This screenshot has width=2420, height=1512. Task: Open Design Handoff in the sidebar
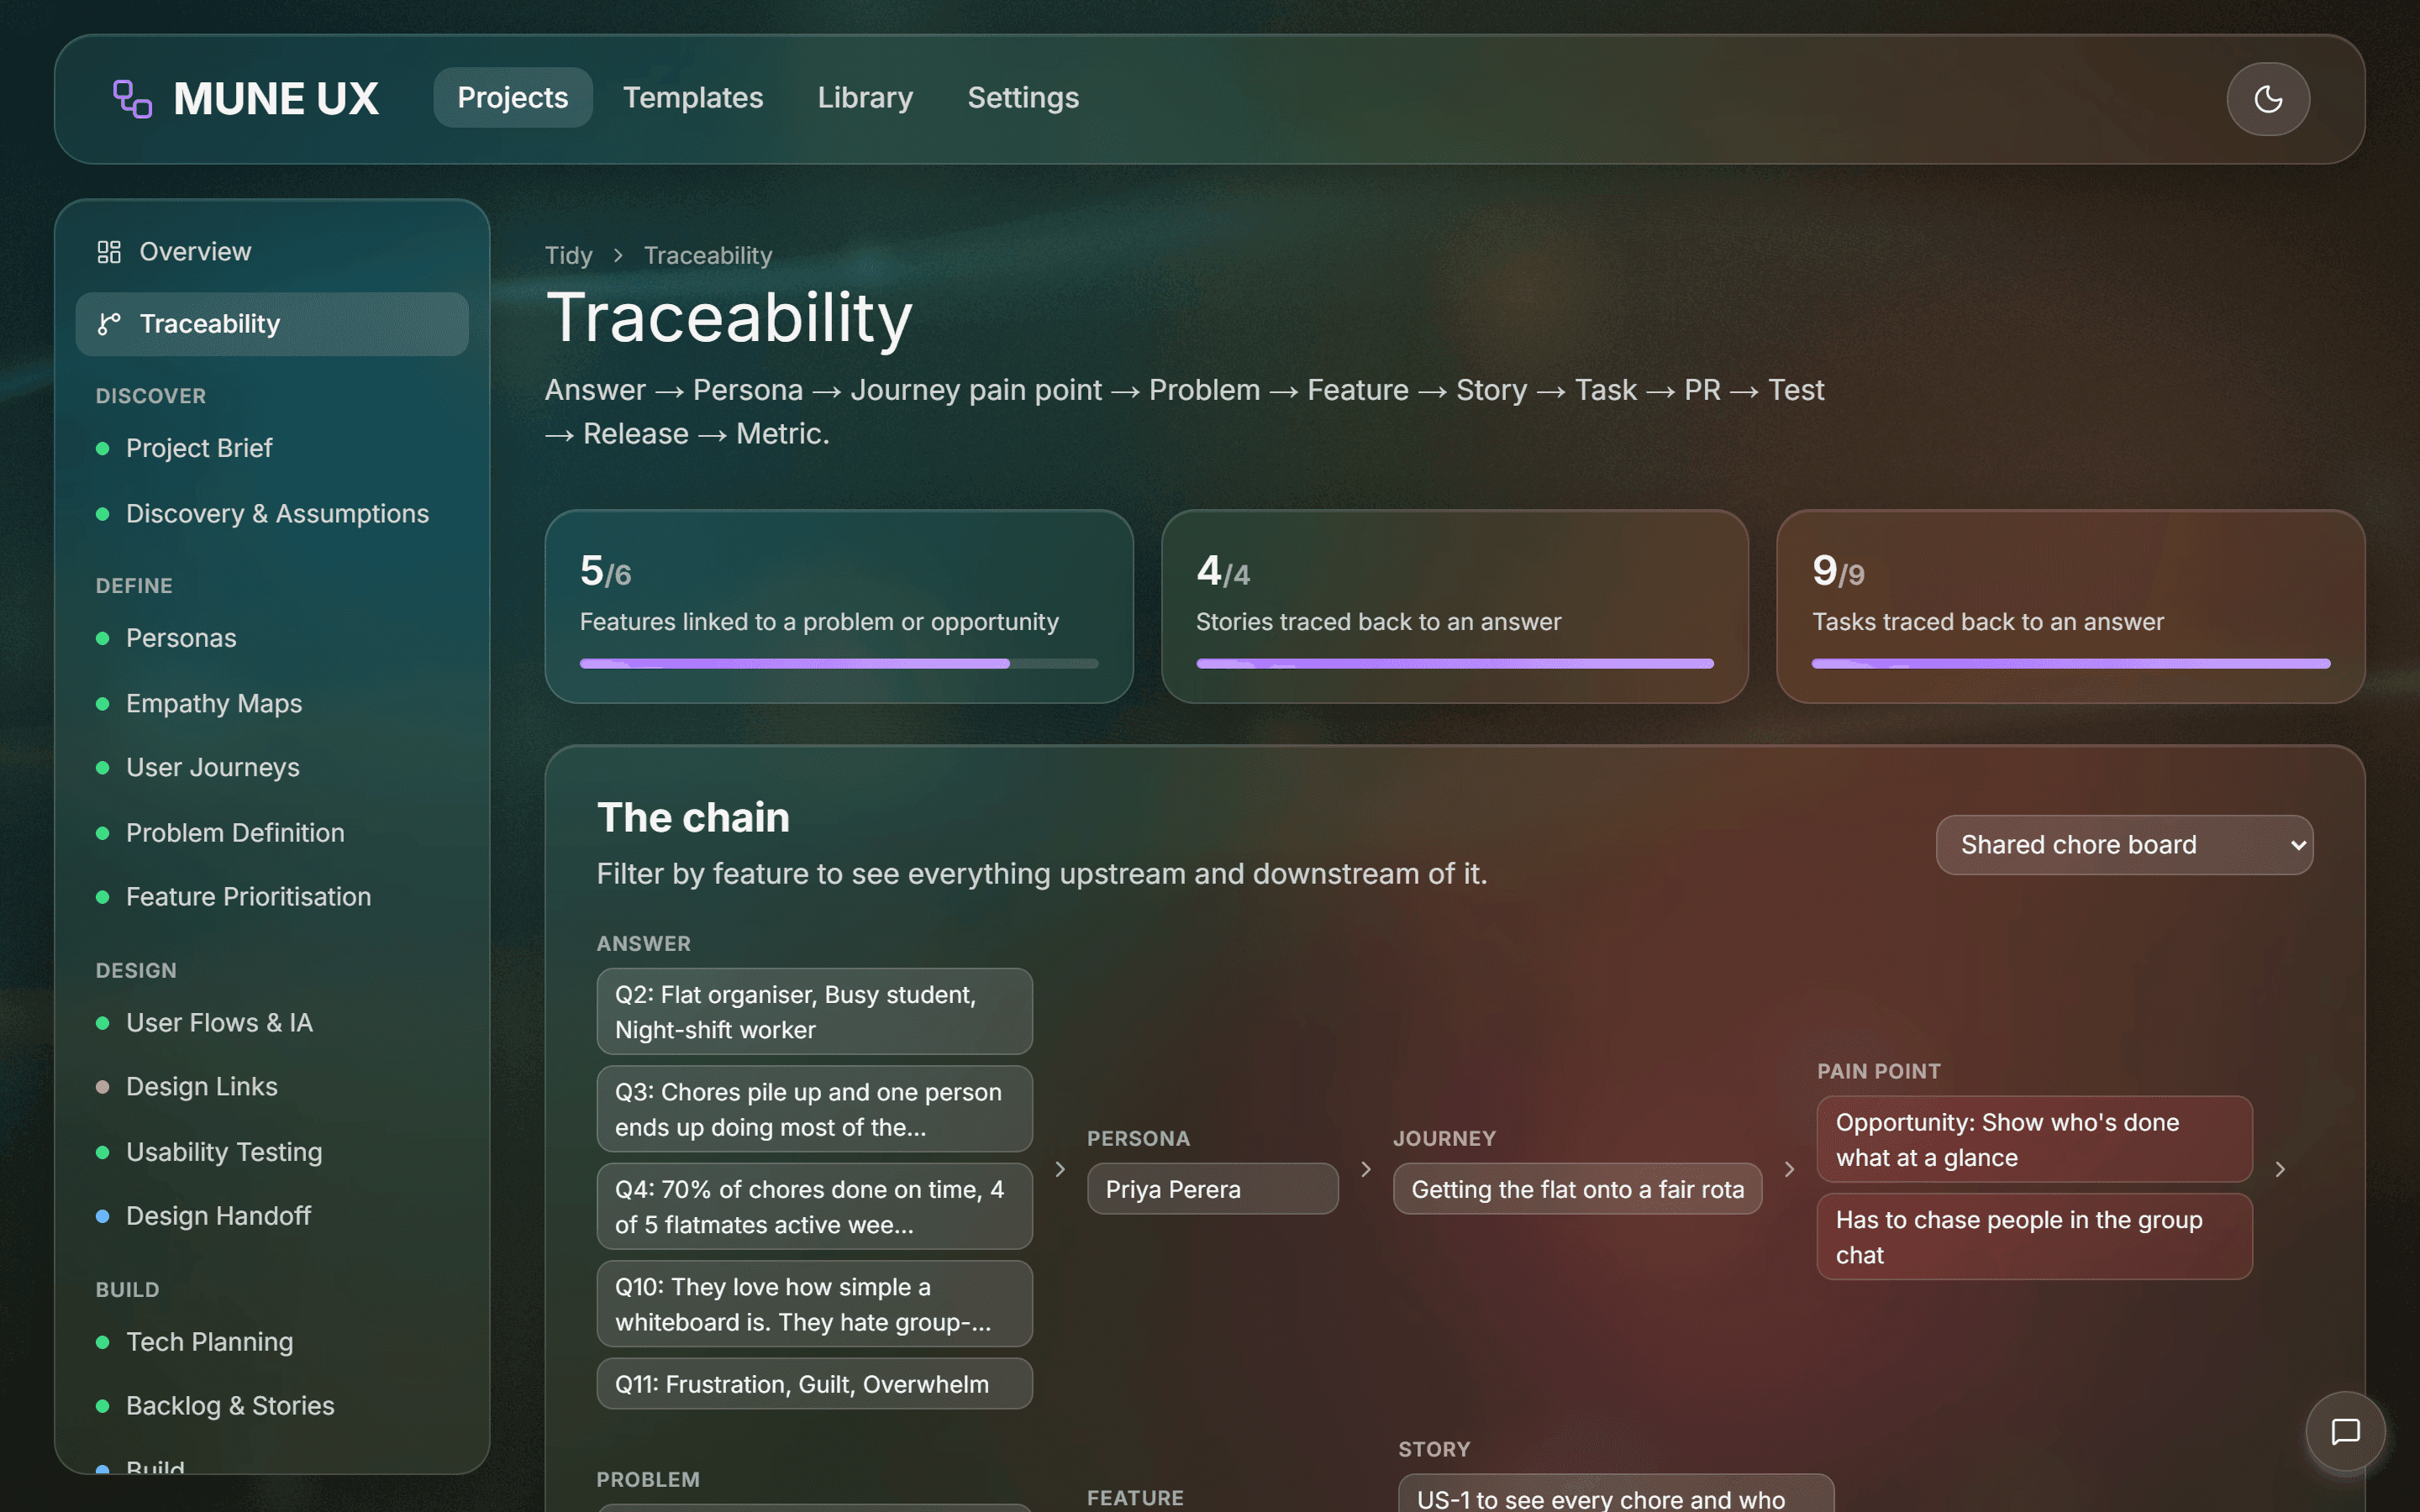tap(272, 1216)
